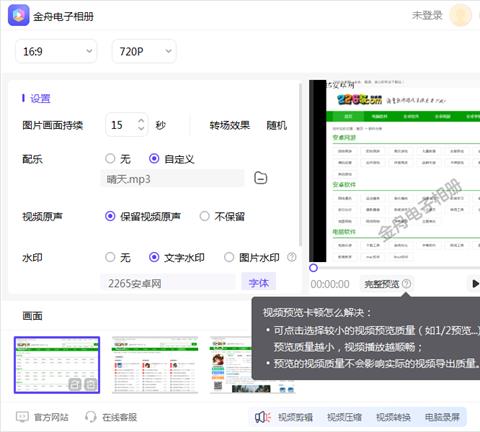
Task: Open the 视频压缩 tool link
Action: (344, 417)
